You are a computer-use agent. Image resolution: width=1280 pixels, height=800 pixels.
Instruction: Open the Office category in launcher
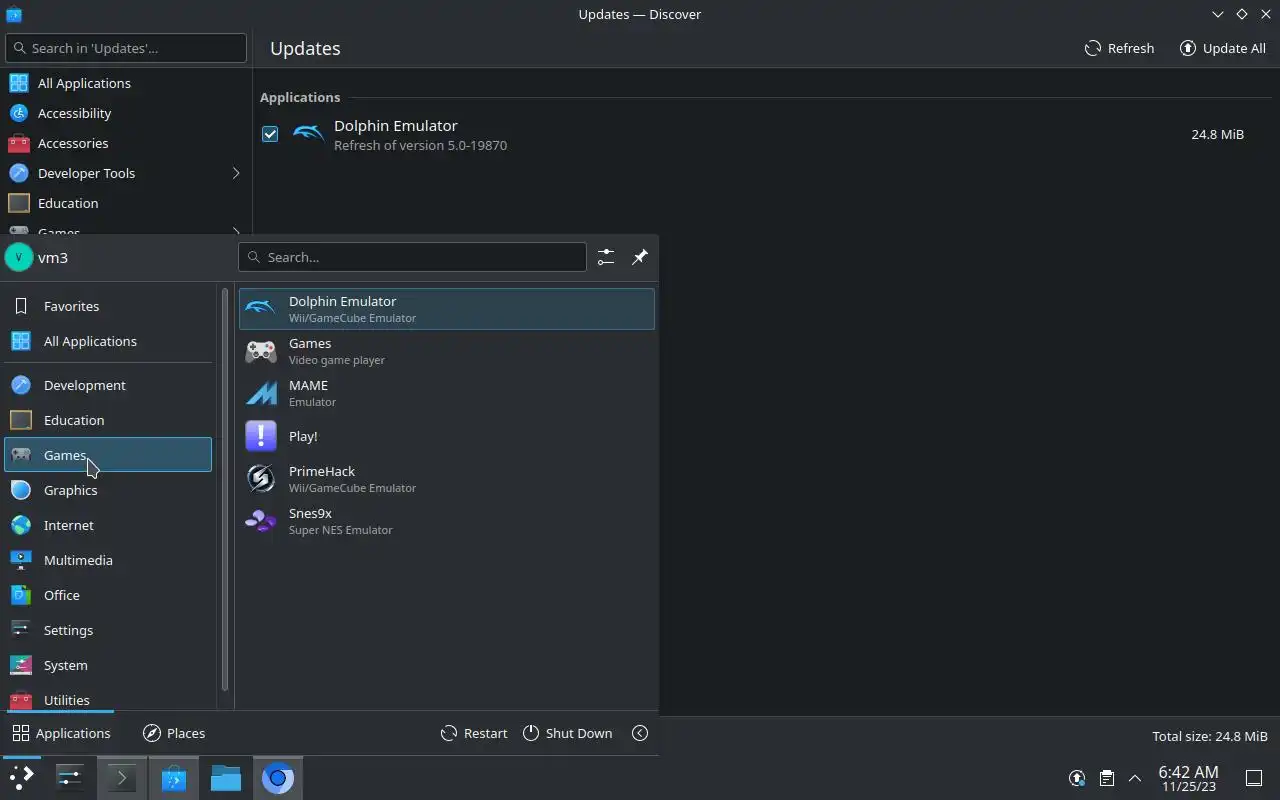(108, 595)
